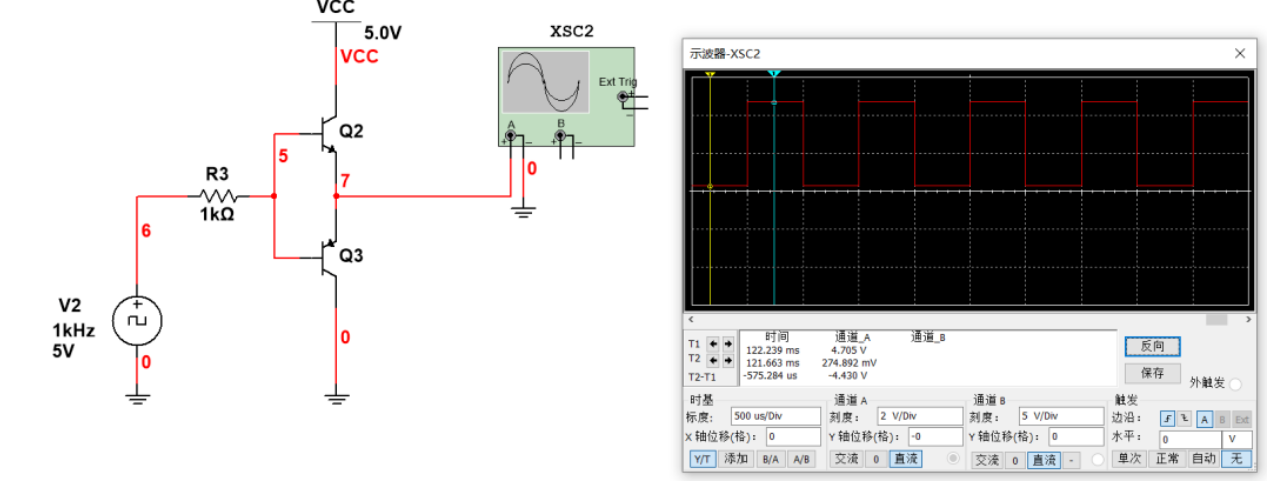Toggle Channel A 交流 coupling
Screen dimensions: 1276x486
pyautogui.click(x=846, y=459)
